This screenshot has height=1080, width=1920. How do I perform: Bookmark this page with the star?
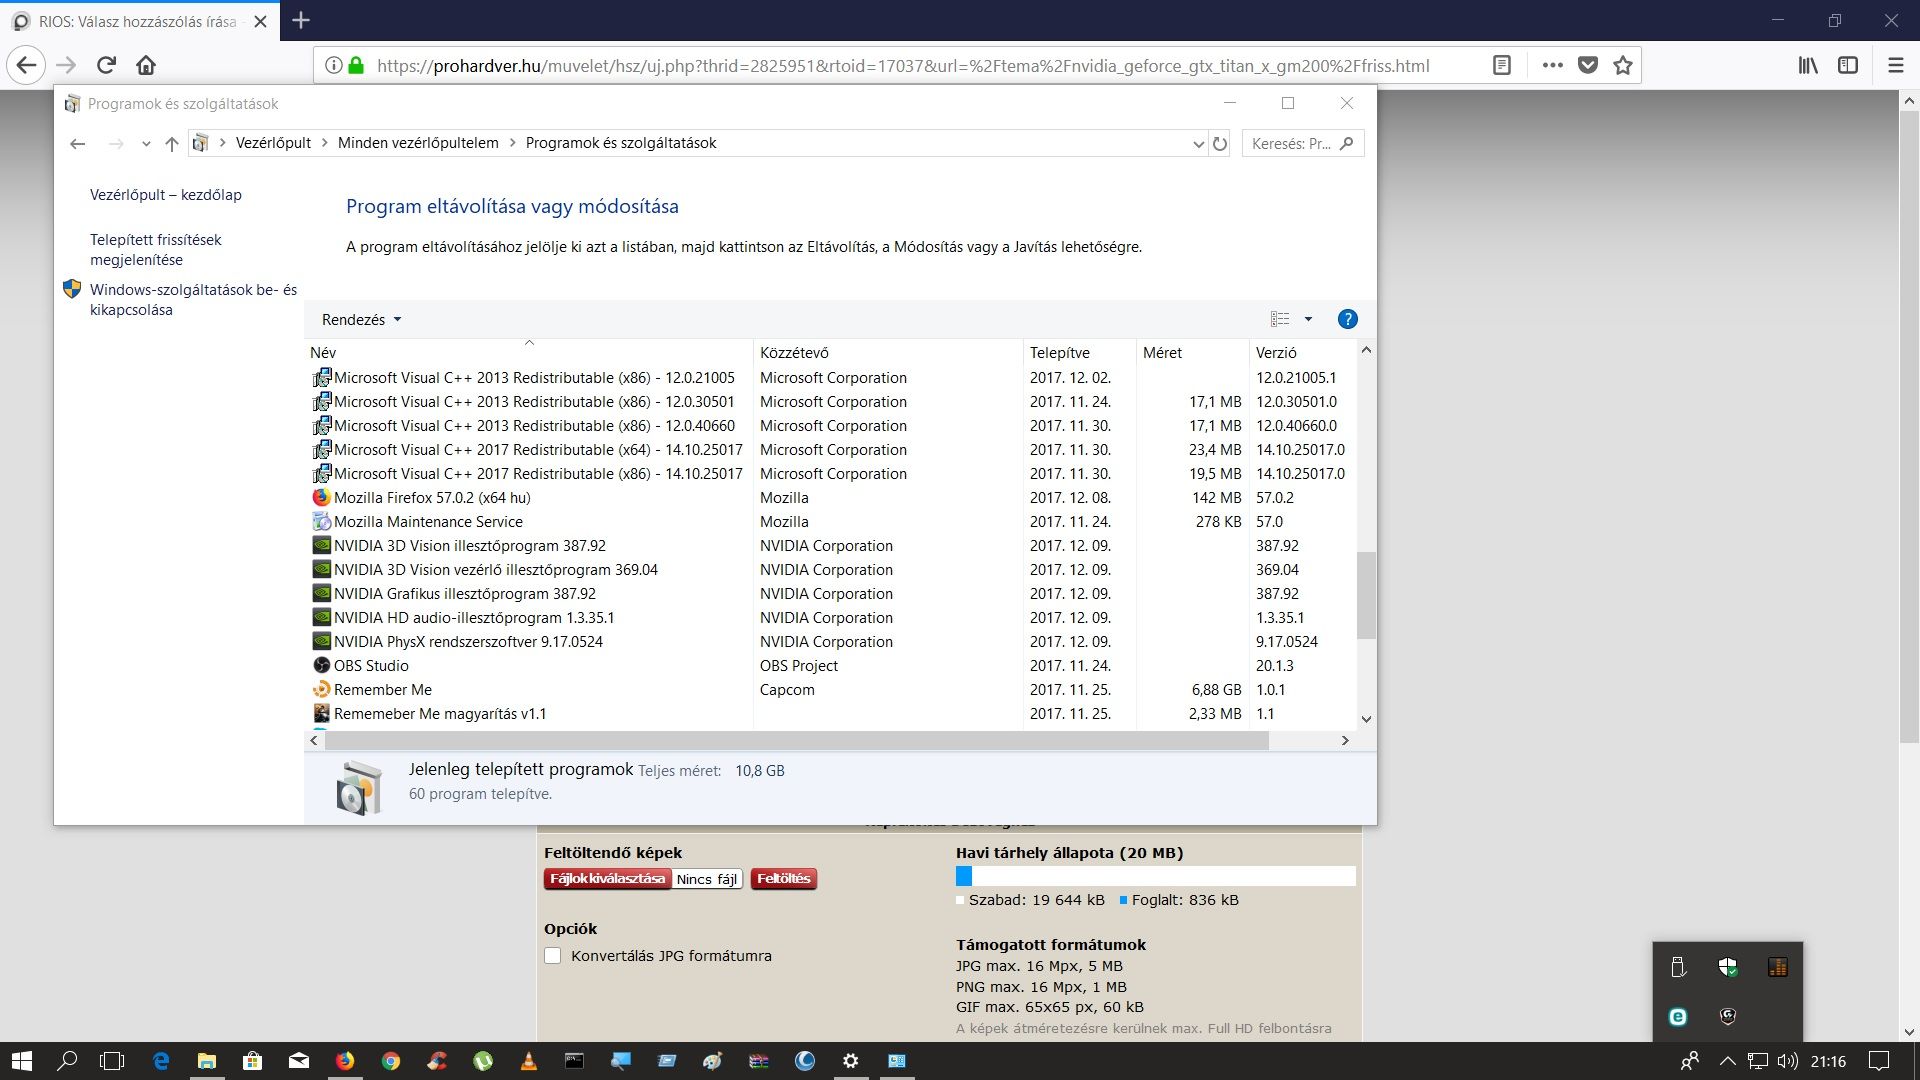[x=1622, y=66]
